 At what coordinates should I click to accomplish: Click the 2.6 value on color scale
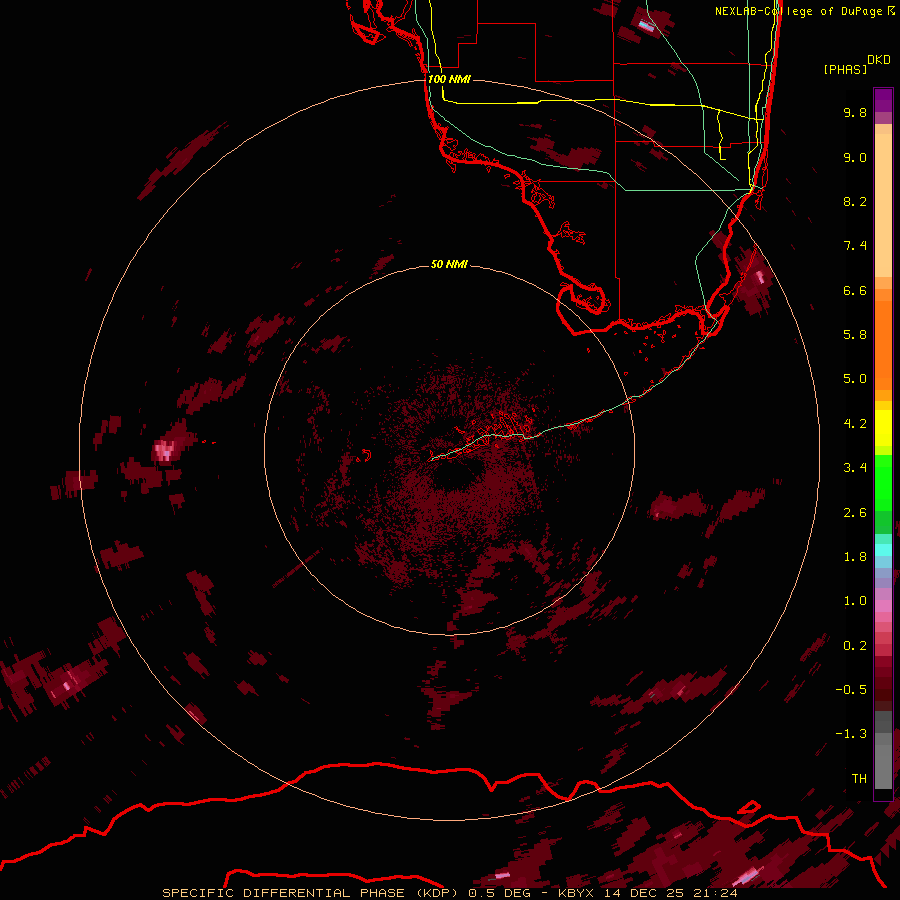[855, 513]
